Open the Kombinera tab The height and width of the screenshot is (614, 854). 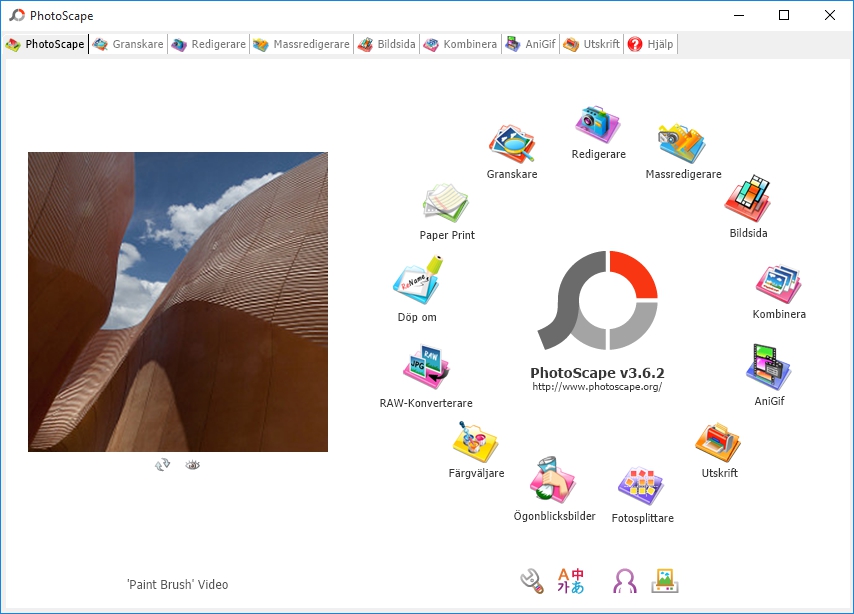[x=460, y=44]
